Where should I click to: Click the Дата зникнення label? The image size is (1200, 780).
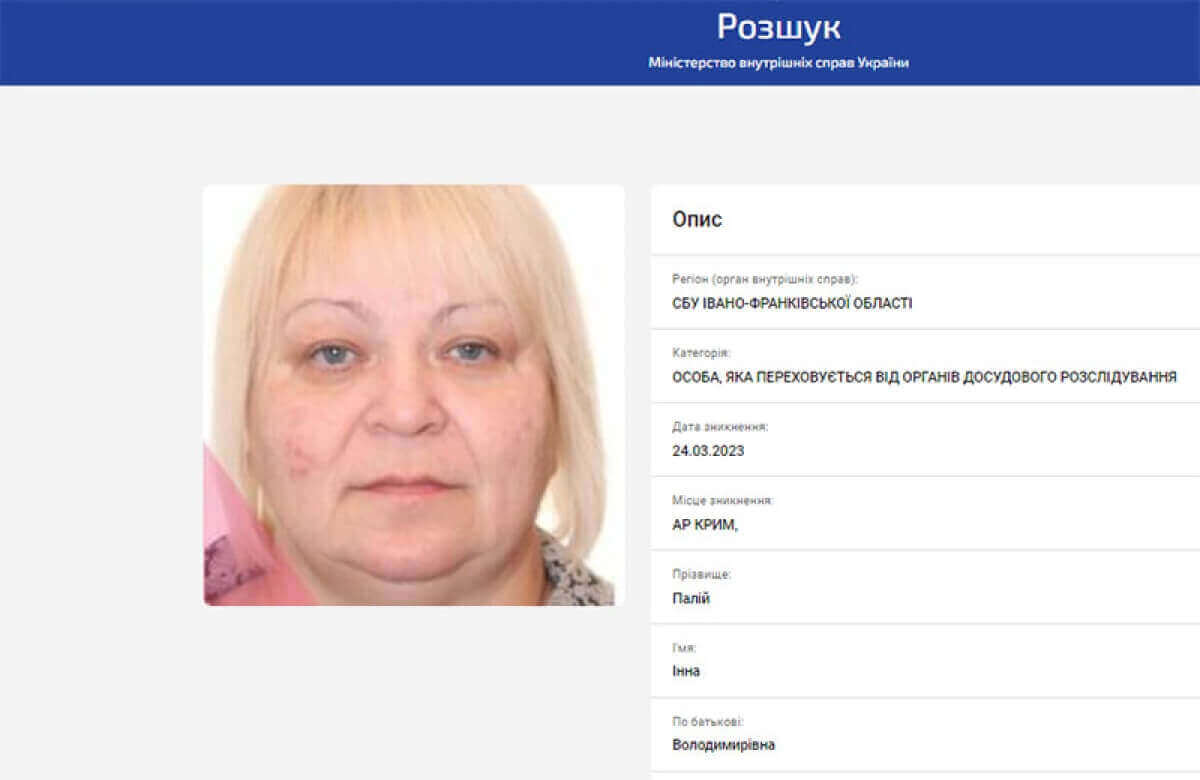pyautogui.click(x=720, y=427)
